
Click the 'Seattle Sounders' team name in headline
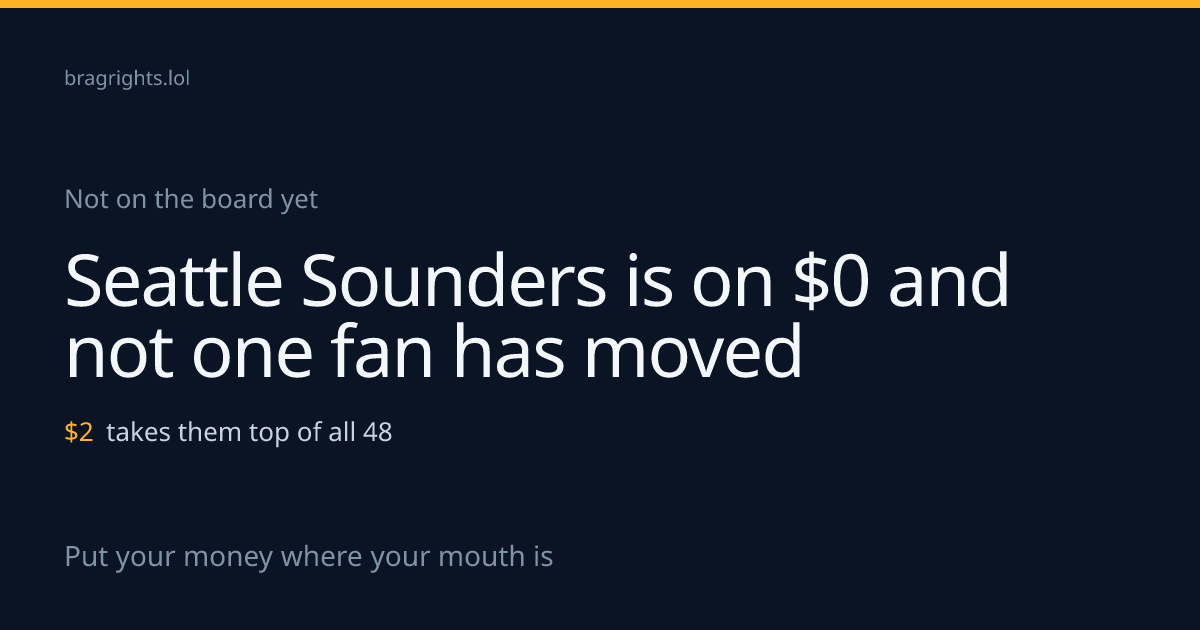[336, 282]
